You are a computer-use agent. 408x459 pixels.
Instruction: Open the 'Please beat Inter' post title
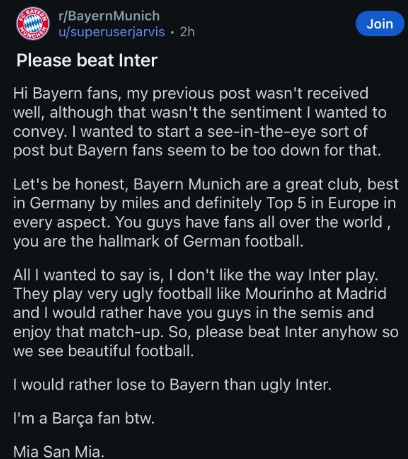(x=87, y=61)
